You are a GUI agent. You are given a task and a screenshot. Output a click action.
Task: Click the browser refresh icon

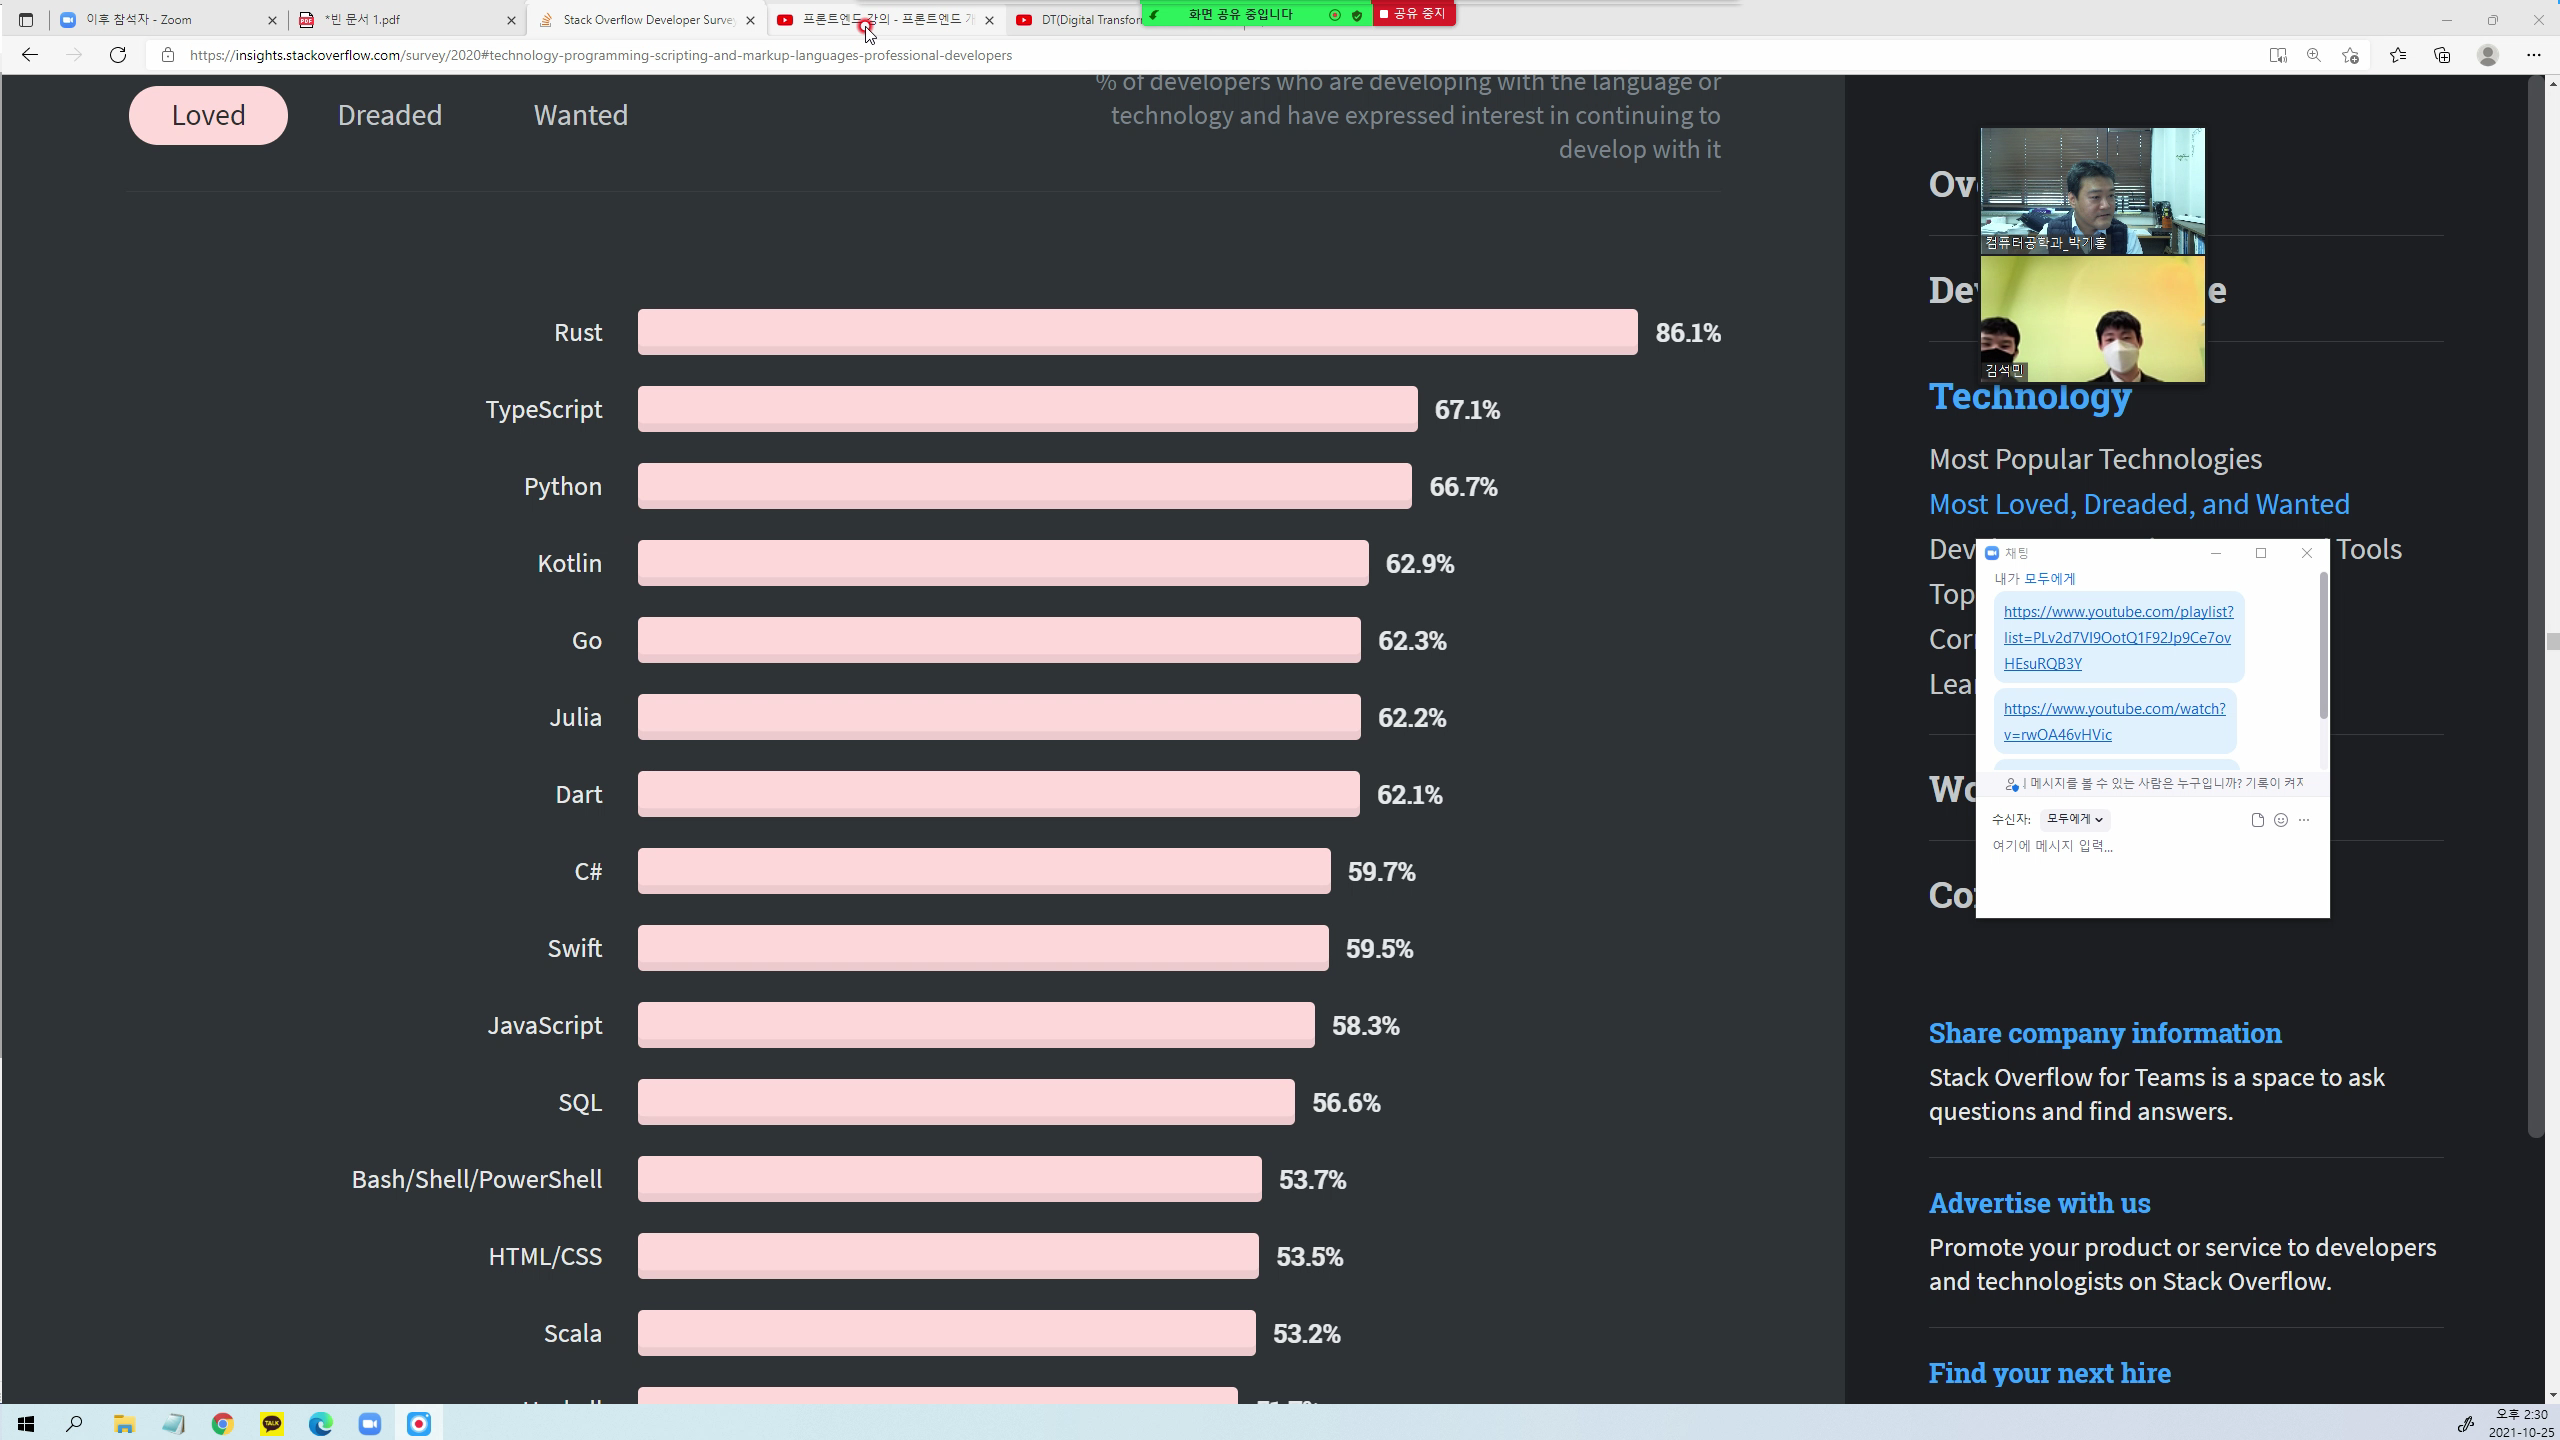pos(118,55)
